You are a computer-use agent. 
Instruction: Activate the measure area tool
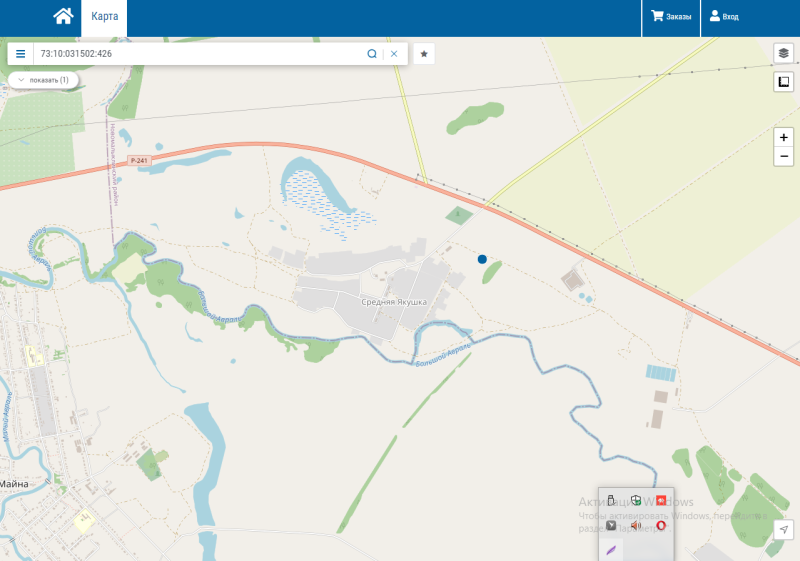pos(784,82)
